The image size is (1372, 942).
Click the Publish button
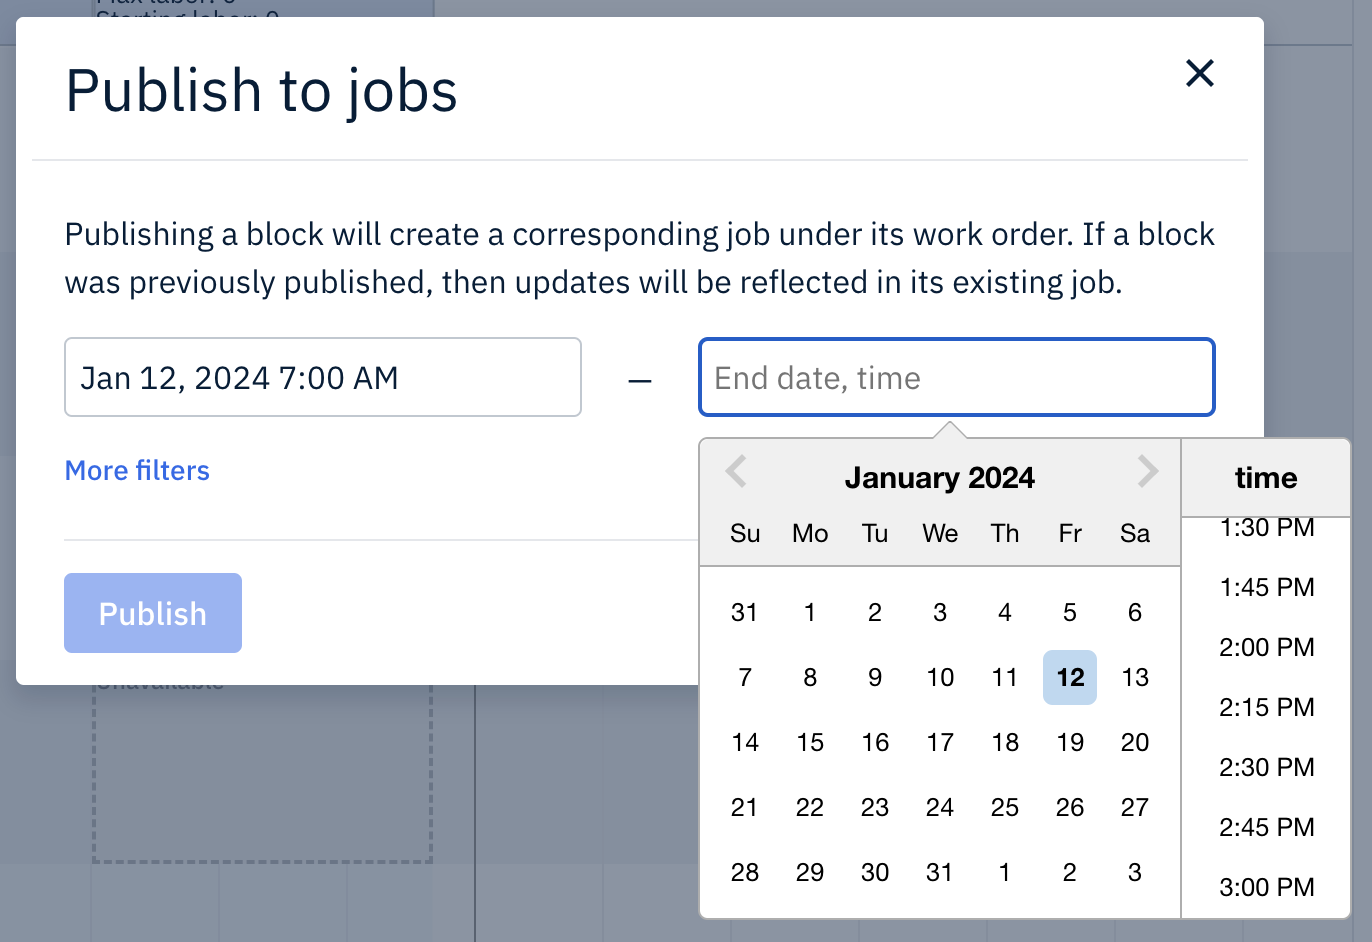(153, 613)
